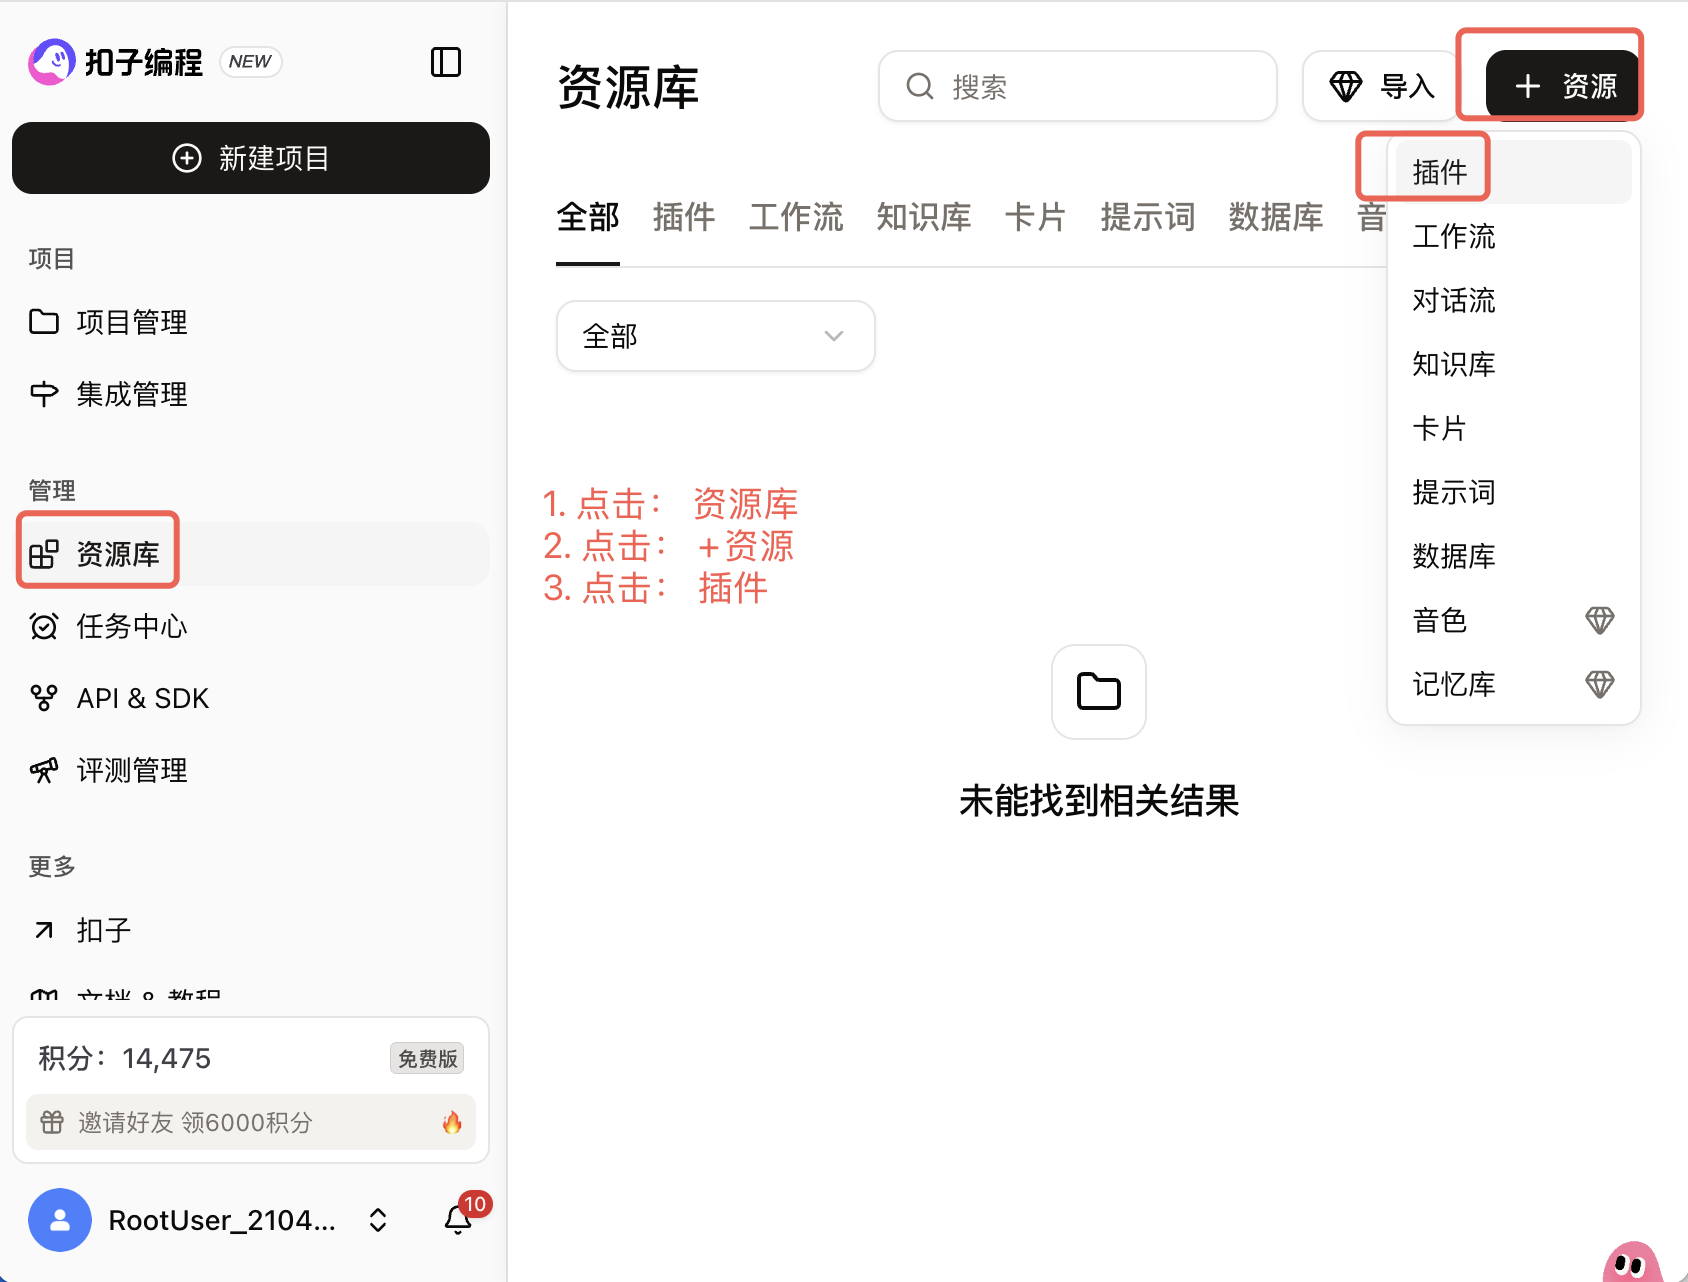1688x1282 pixels.
Task: Click the notification bell icon
Action: [x=458, y=1219]
